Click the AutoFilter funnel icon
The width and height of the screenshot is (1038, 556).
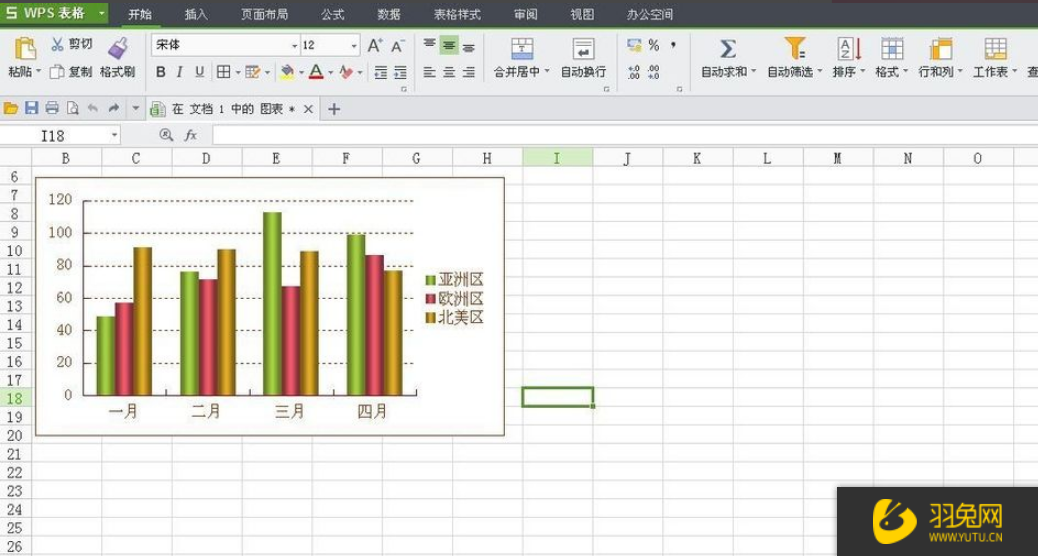click(x=794, y=48)
